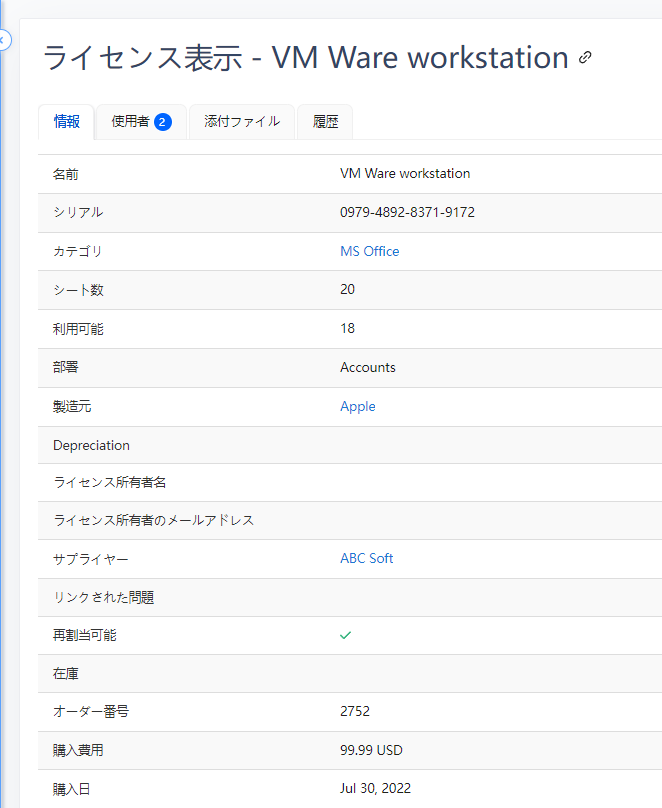Screen dimensions: 662x808
Task: Click the 名前 value VM Ware workstation
Action: pos(405,173)
